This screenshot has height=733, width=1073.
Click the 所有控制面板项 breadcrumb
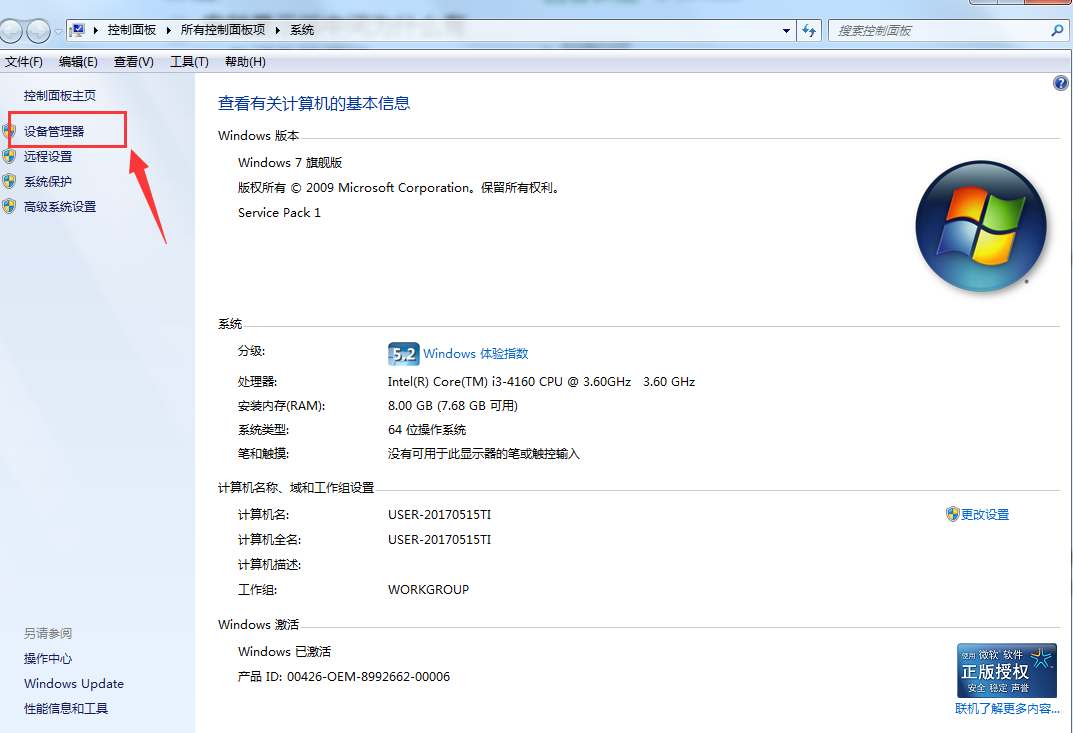click(x=222, y=30)
